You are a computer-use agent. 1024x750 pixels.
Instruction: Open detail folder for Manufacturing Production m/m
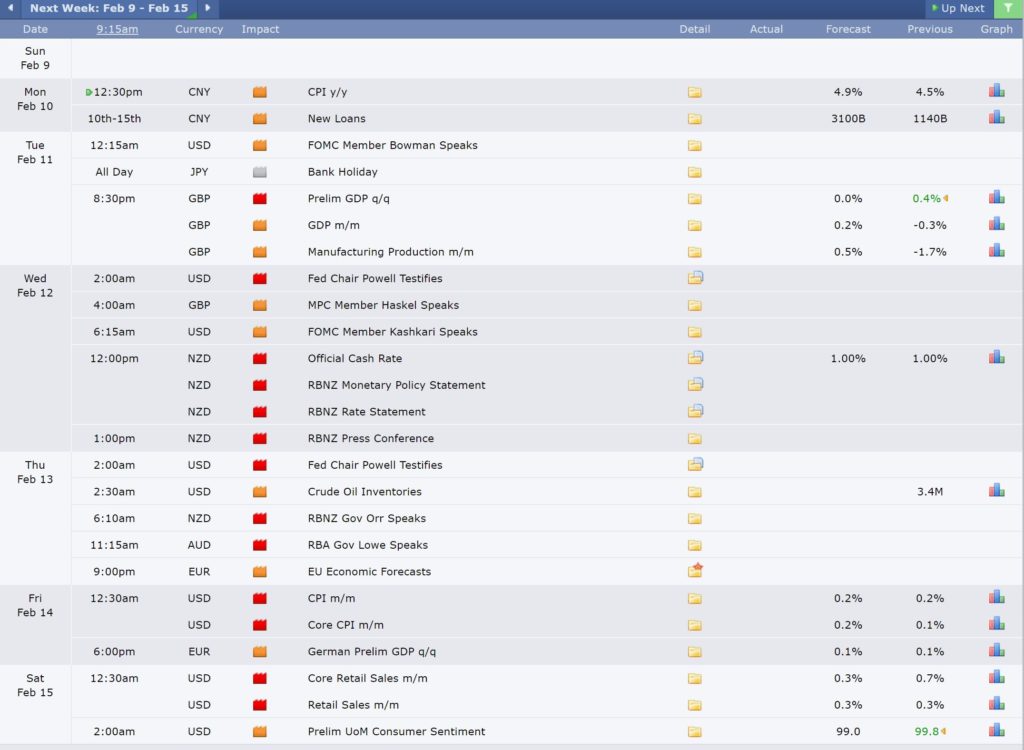tap(695, 252)
